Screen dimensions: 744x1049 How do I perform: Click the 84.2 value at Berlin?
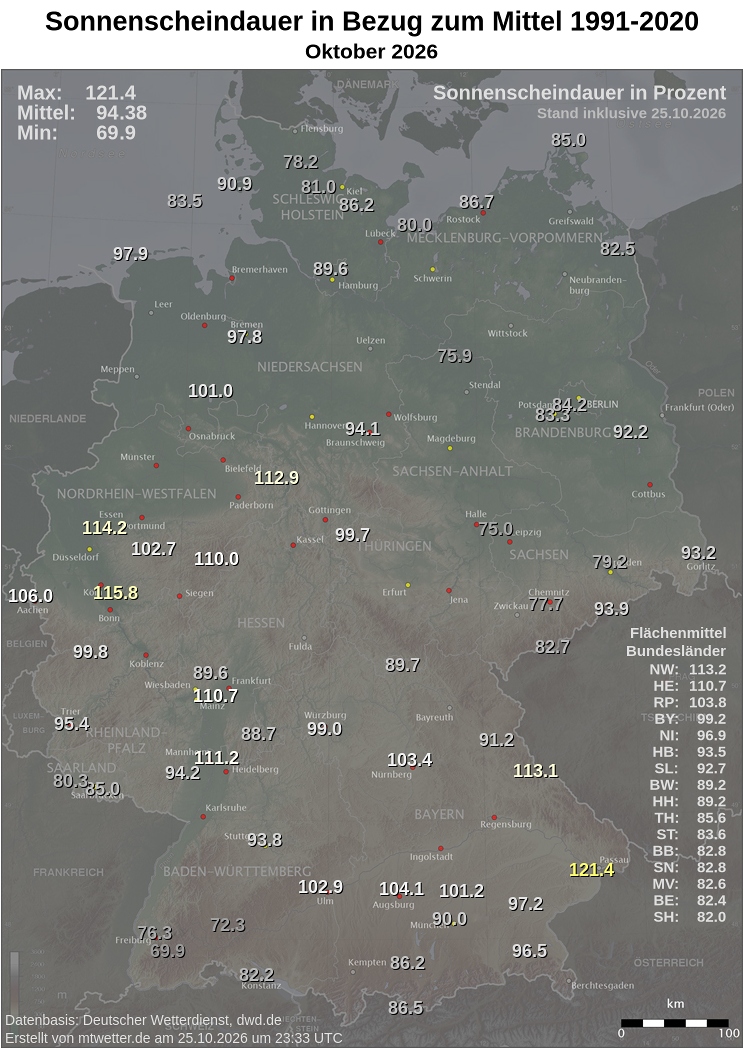tap(569, 404)
